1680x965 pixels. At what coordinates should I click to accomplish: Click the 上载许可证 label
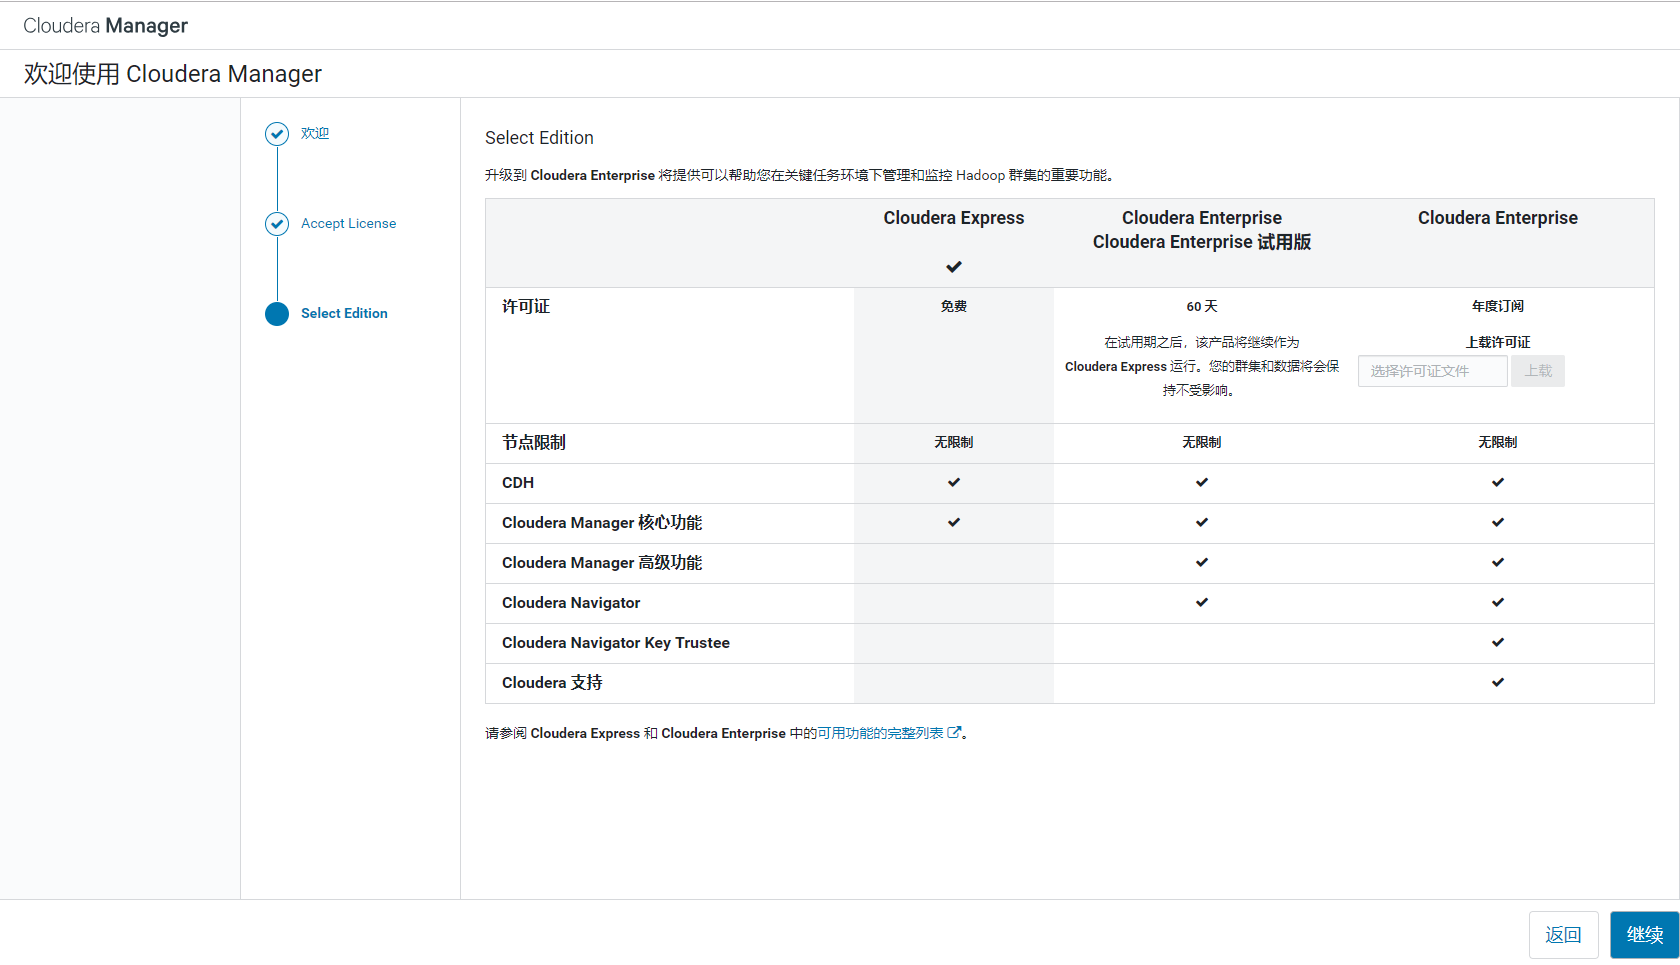(x=1498, y=343)
